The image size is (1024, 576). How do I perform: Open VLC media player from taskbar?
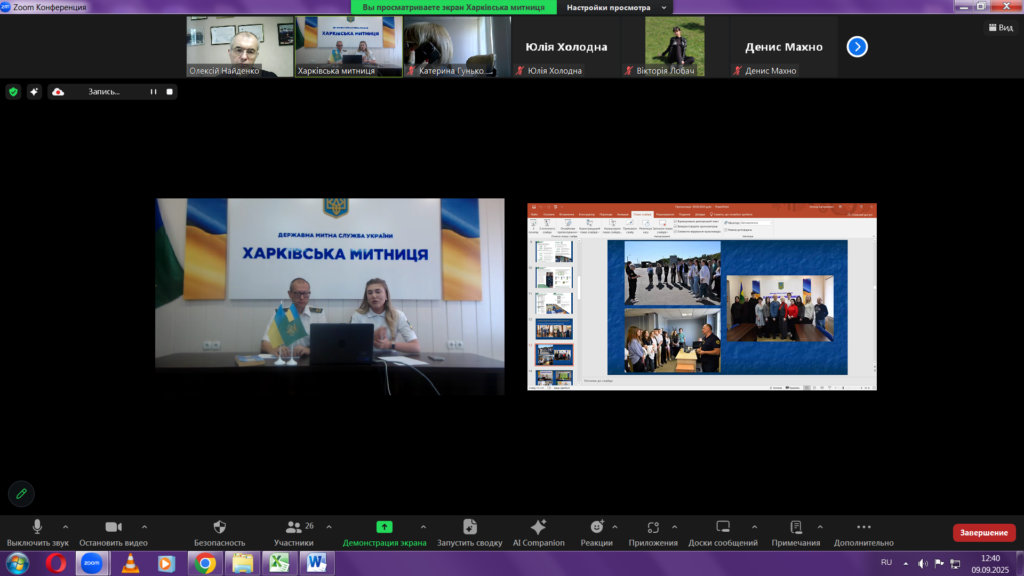click(131, 563)
